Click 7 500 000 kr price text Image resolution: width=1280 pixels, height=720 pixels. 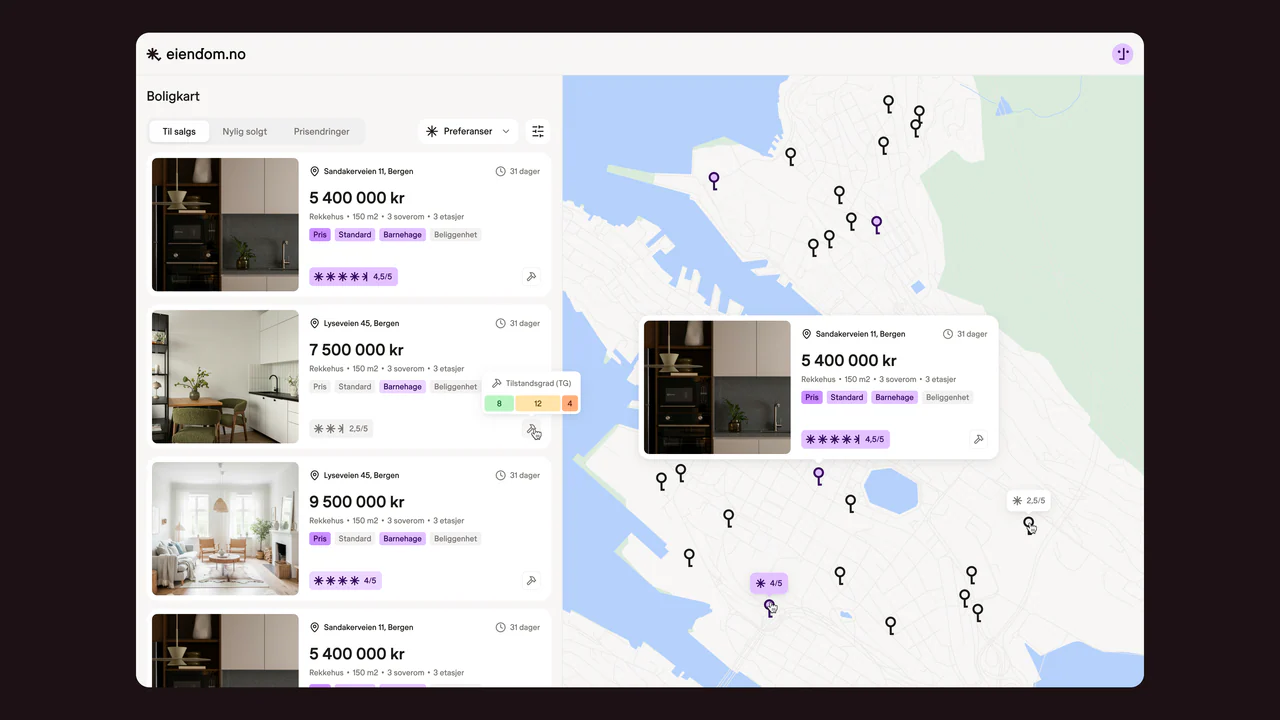[356, 350]
